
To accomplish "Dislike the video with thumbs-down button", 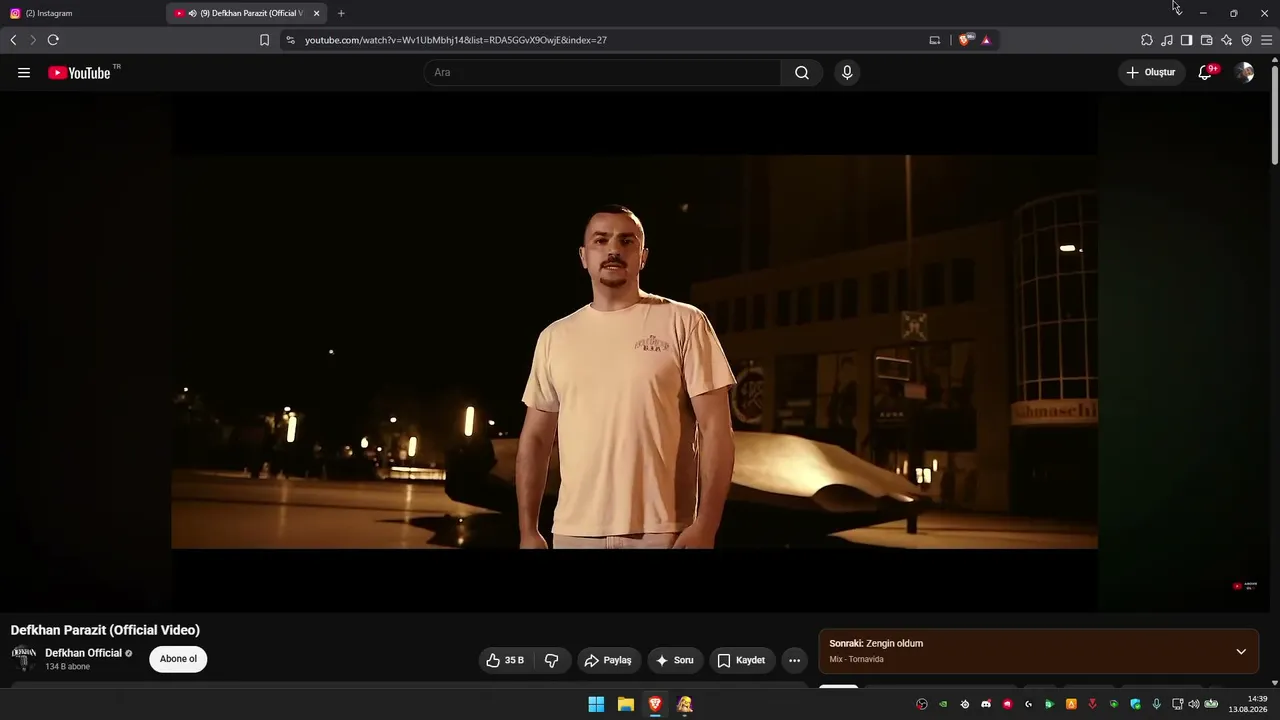I will (x=551, y=660).
